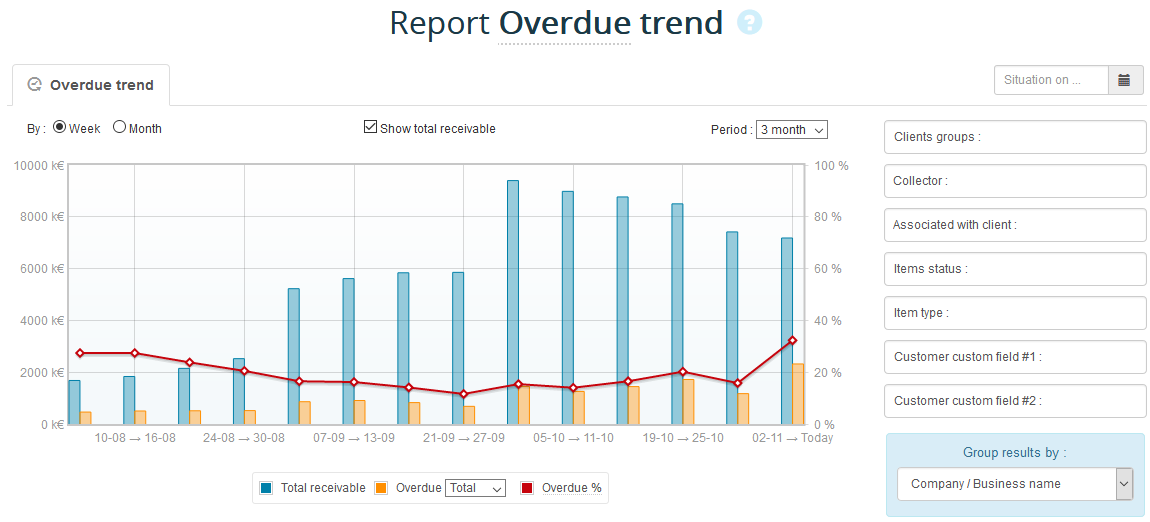Switch to the Overdue trend tab
The width and height of the screenshot is (1150, 522).
(101, 85)
